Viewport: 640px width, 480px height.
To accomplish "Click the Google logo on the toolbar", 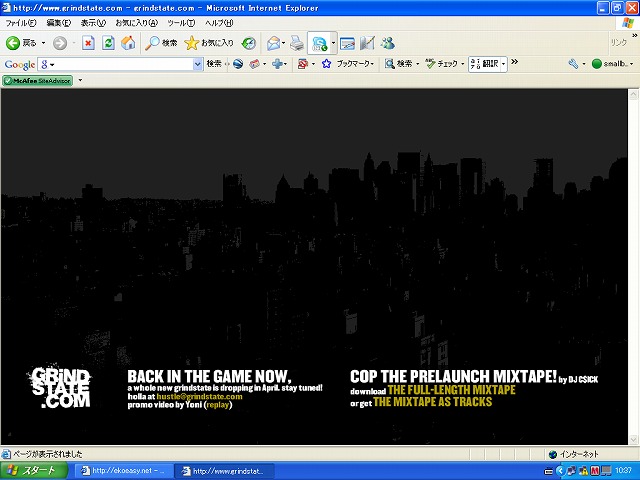I will tap(20, 64).
